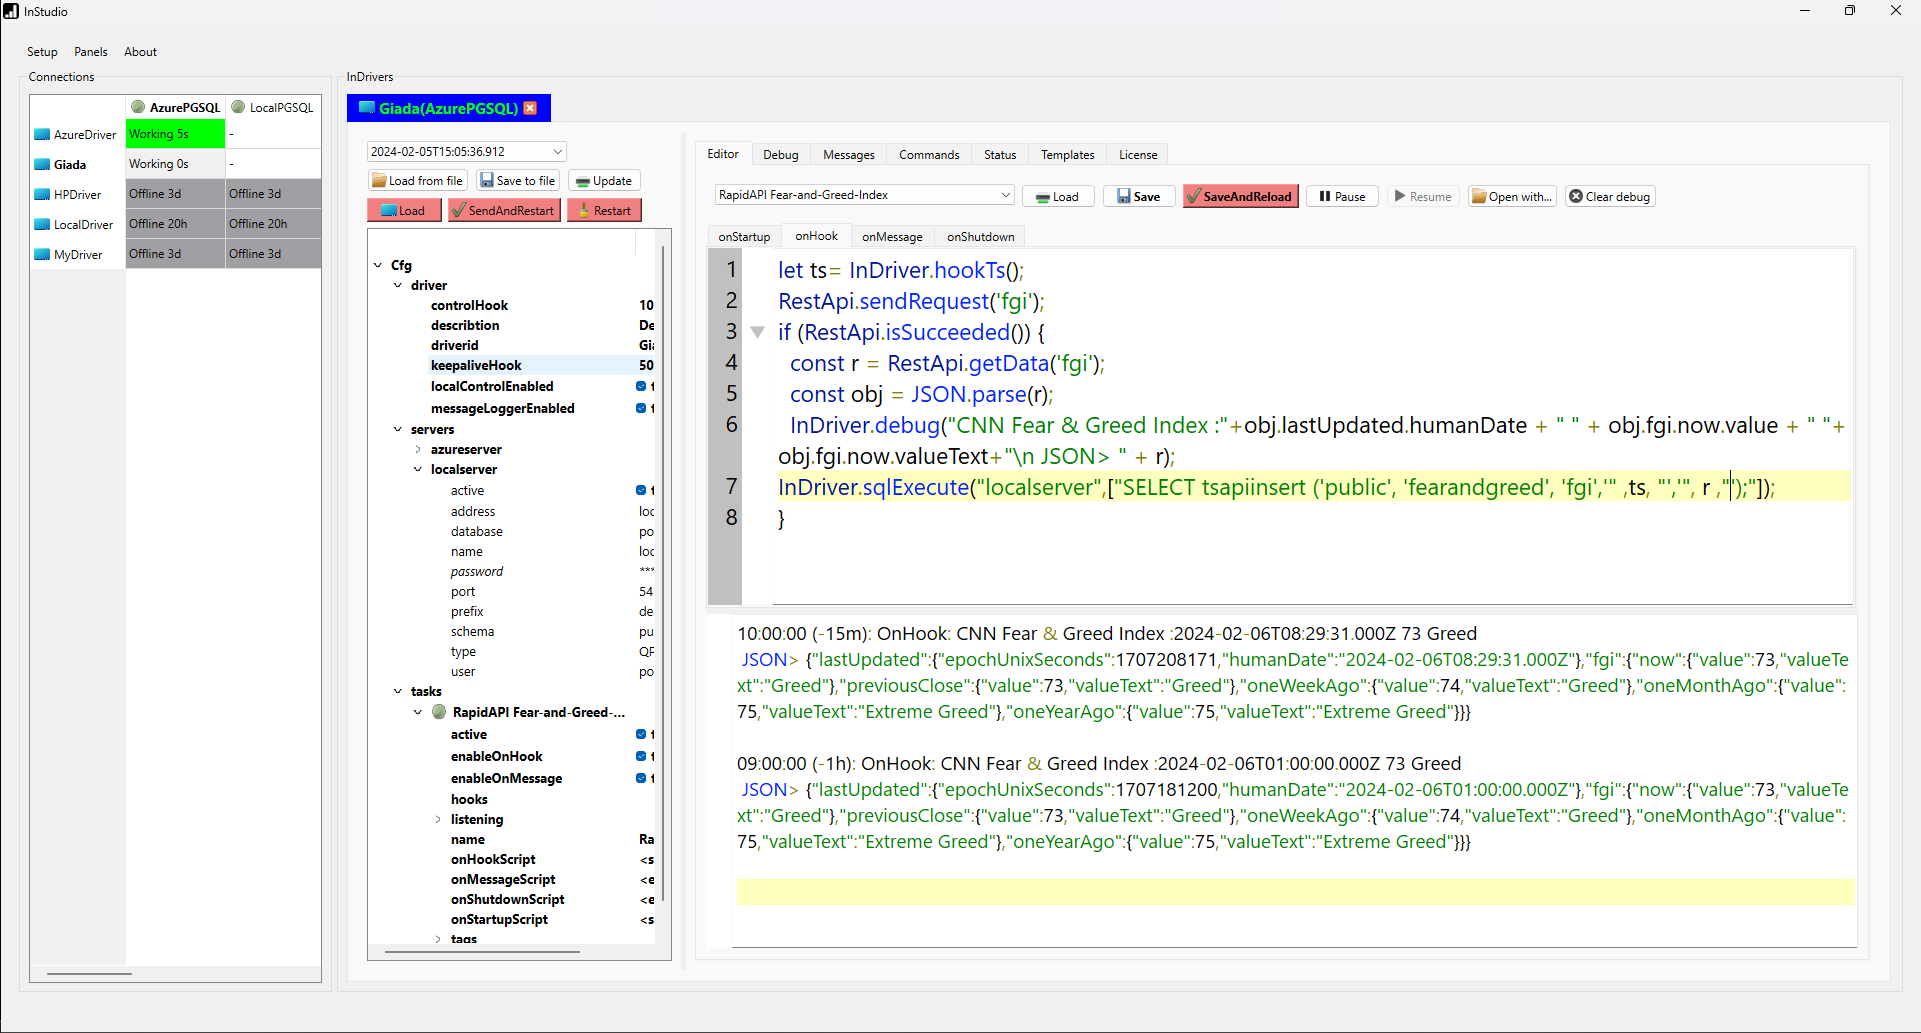The image size is (1921, 1033).
Task: Click the Update button
Action: click(x=604, y=181)
